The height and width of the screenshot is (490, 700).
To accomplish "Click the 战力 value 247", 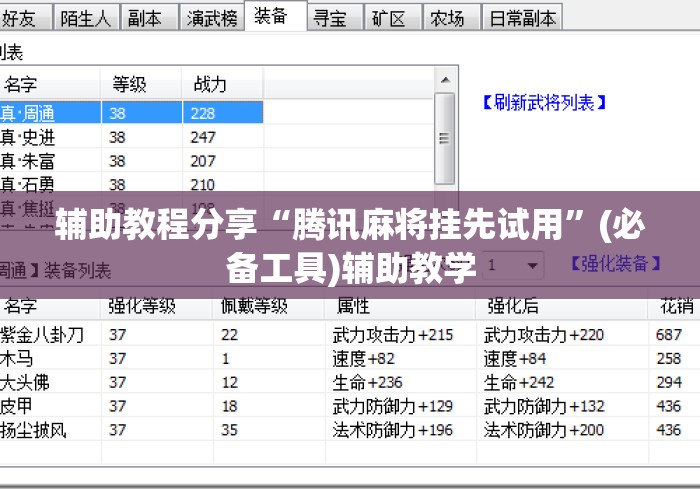I will 203,137.
